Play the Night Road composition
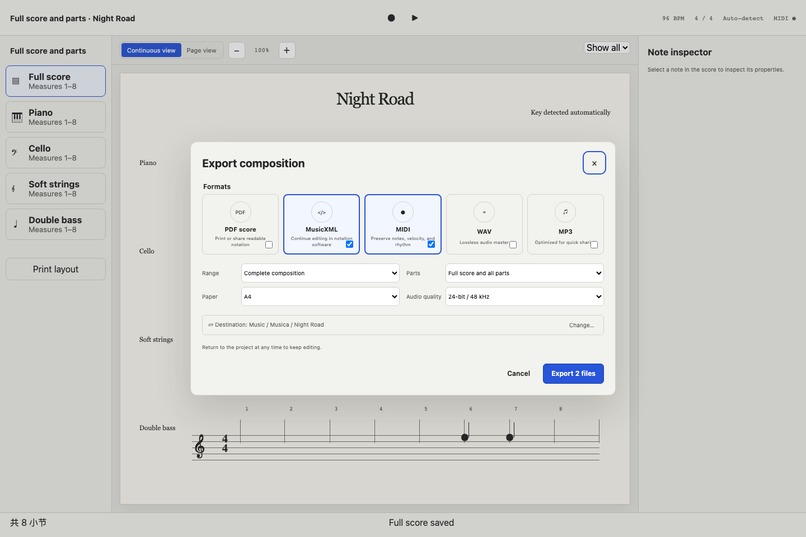The height and width of the screenshot is (537, 806). (x=414, y=18)
